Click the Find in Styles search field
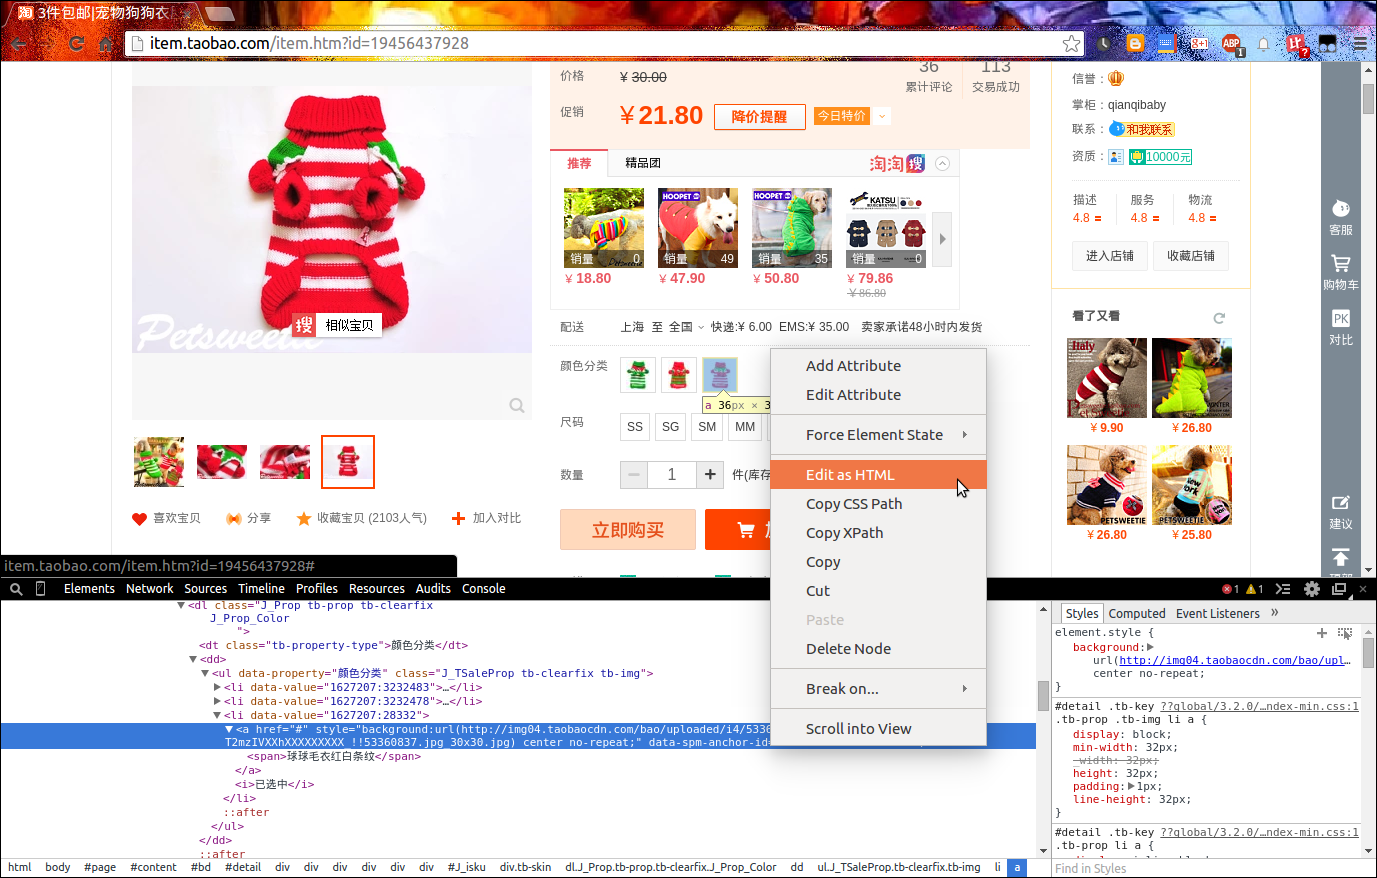Viewport: 1377px width, 878px height. (1205, 868)
